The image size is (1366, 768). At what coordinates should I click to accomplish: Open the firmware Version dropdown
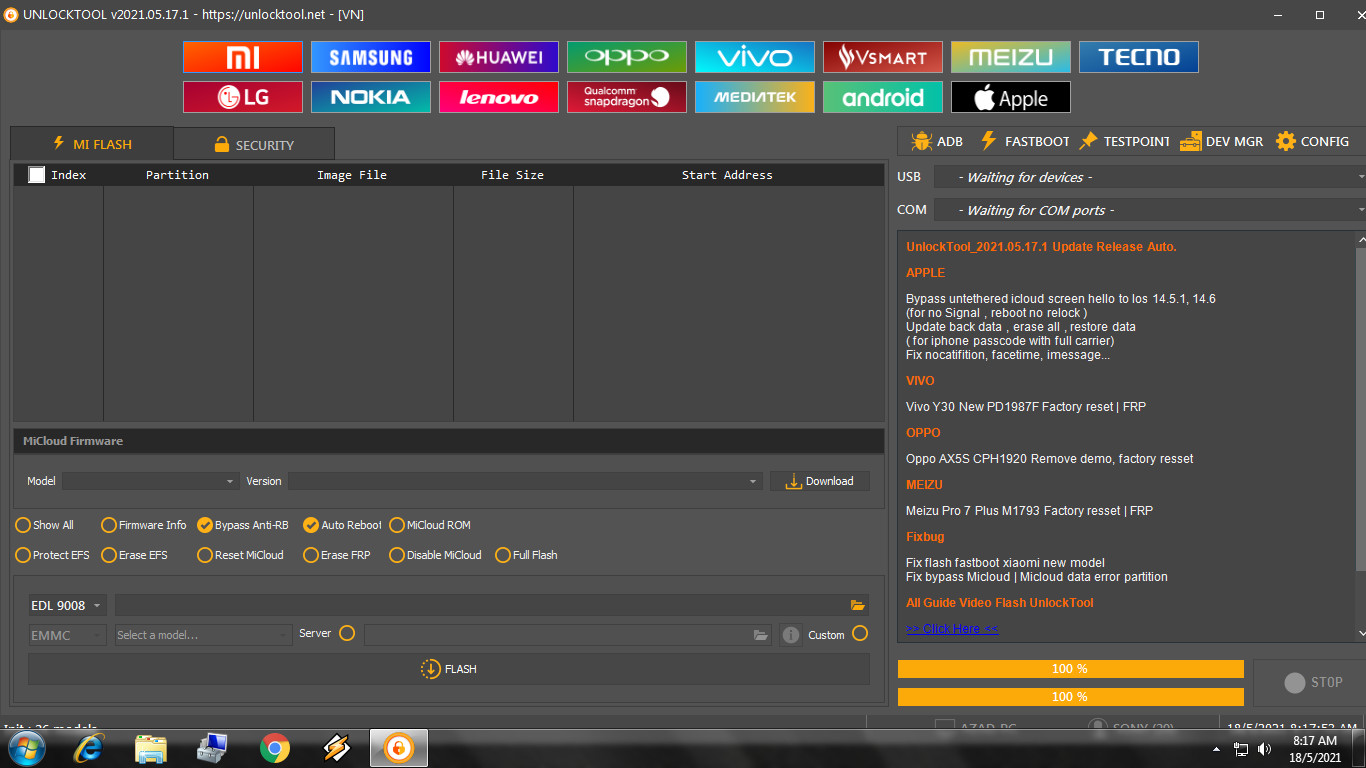tap(525, 481)
